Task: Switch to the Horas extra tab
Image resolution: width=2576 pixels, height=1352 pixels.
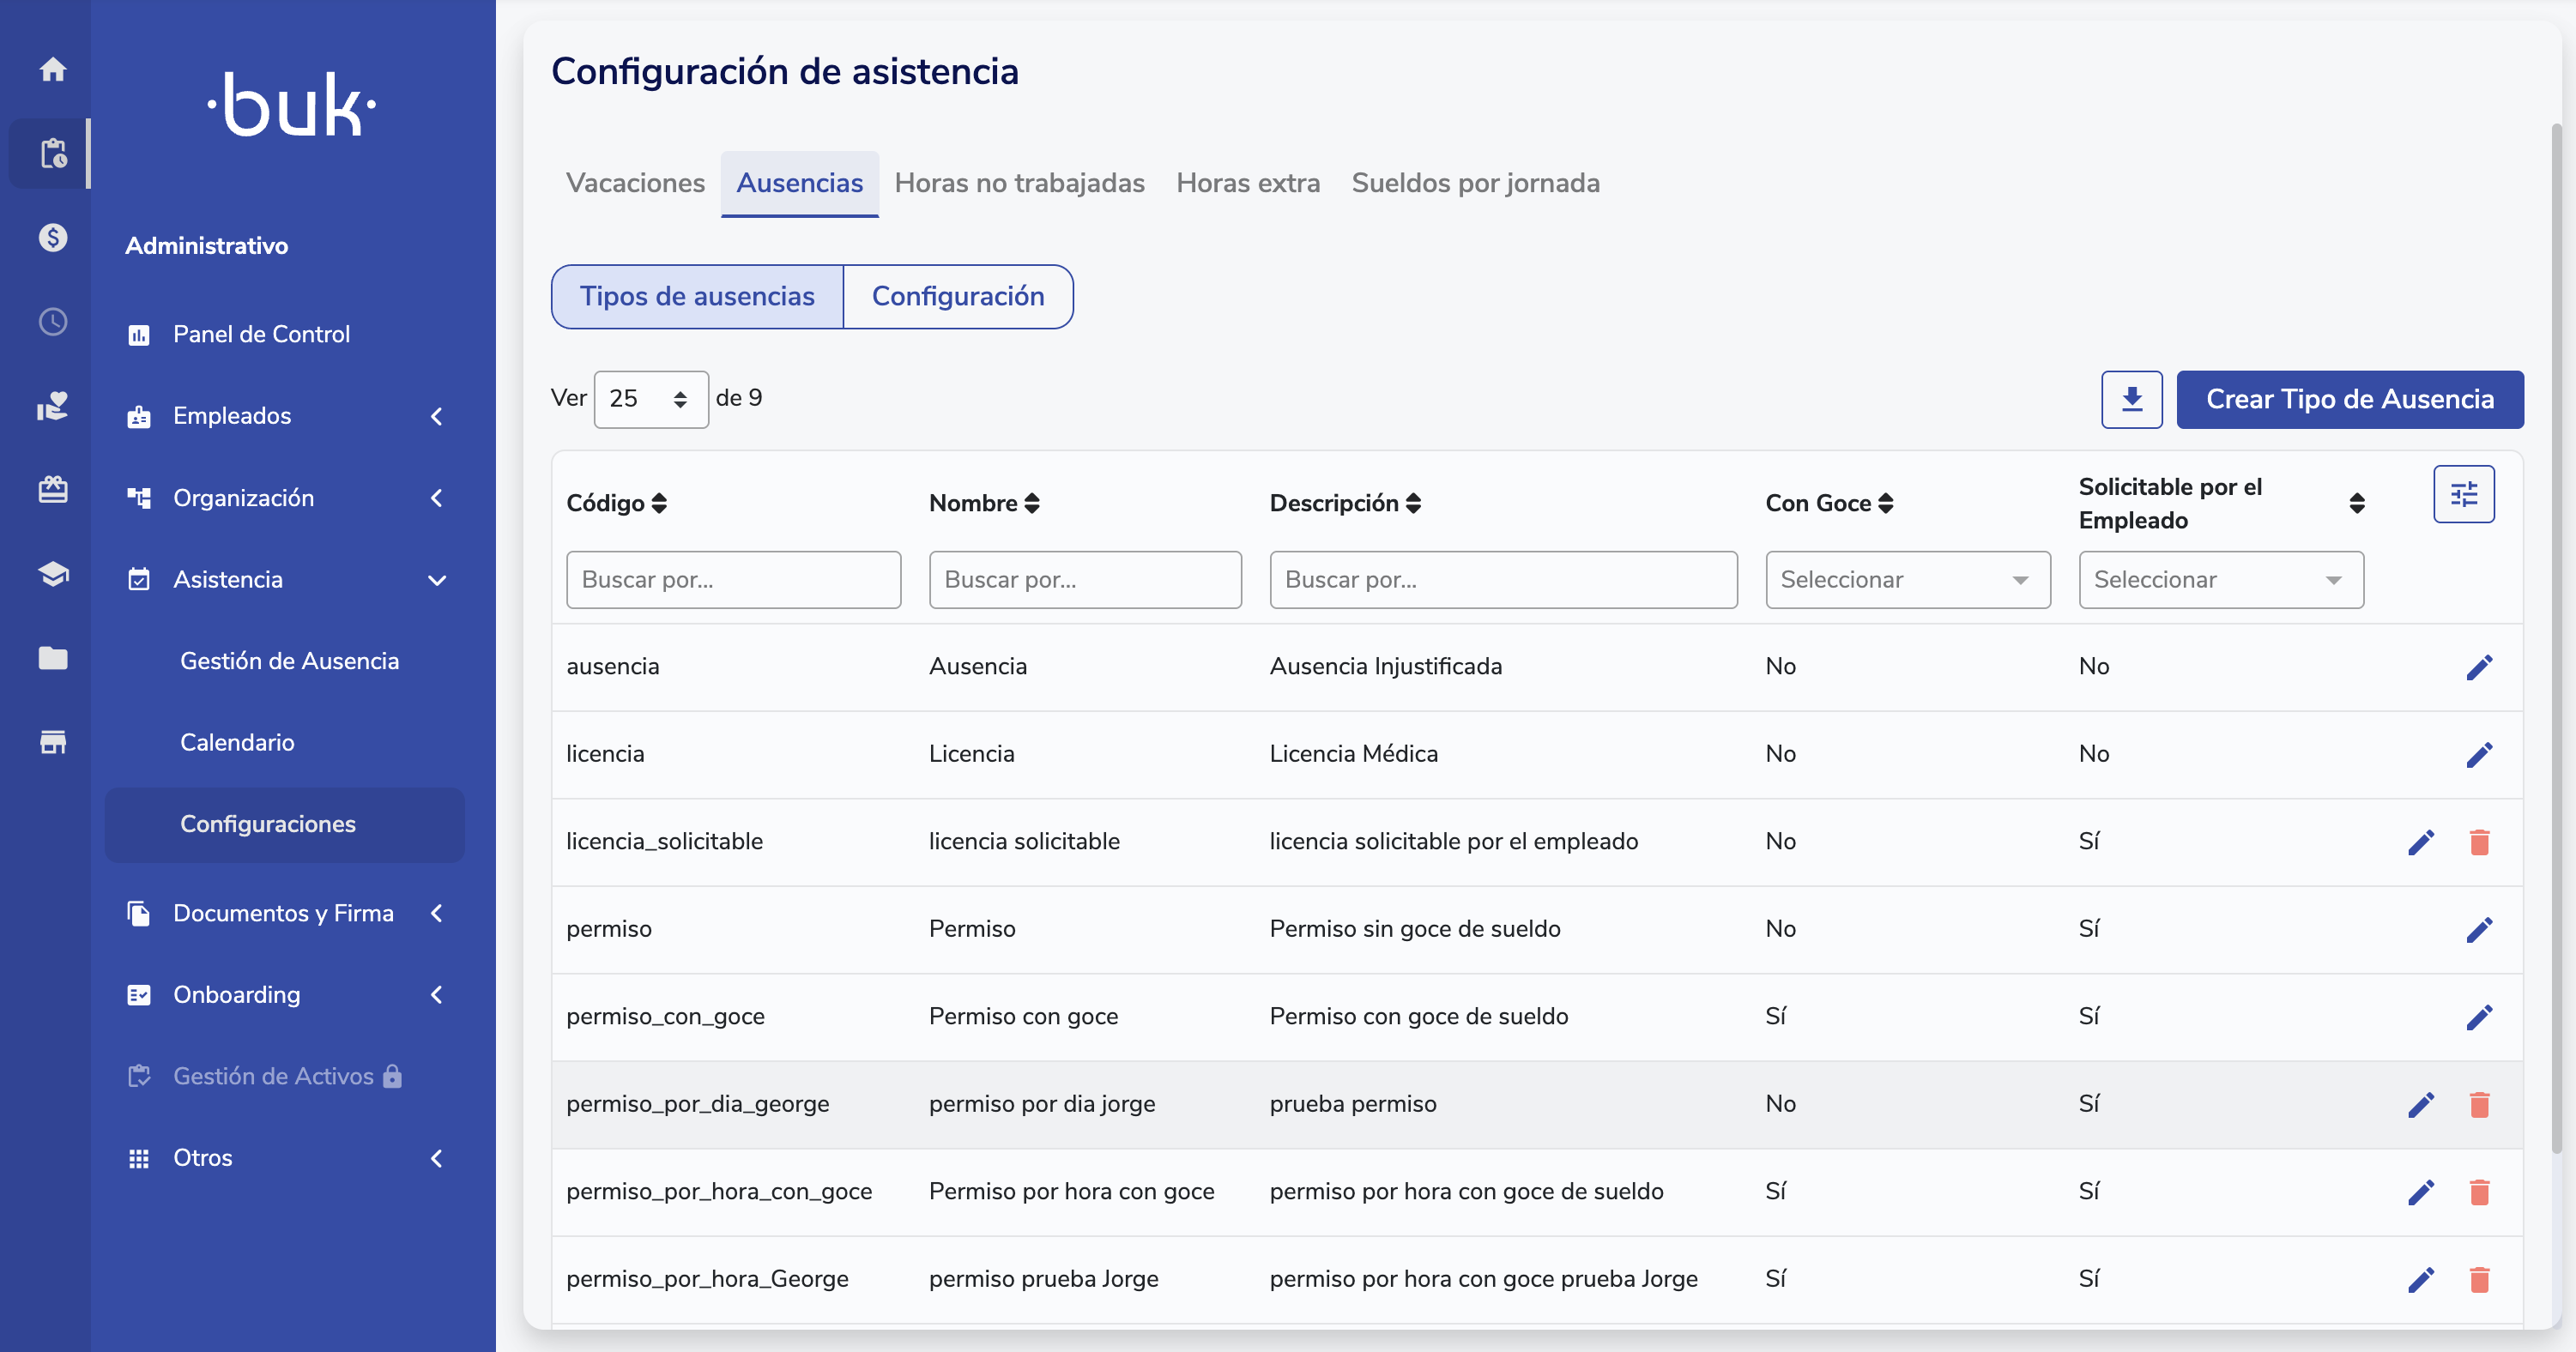Action: 1248,183
